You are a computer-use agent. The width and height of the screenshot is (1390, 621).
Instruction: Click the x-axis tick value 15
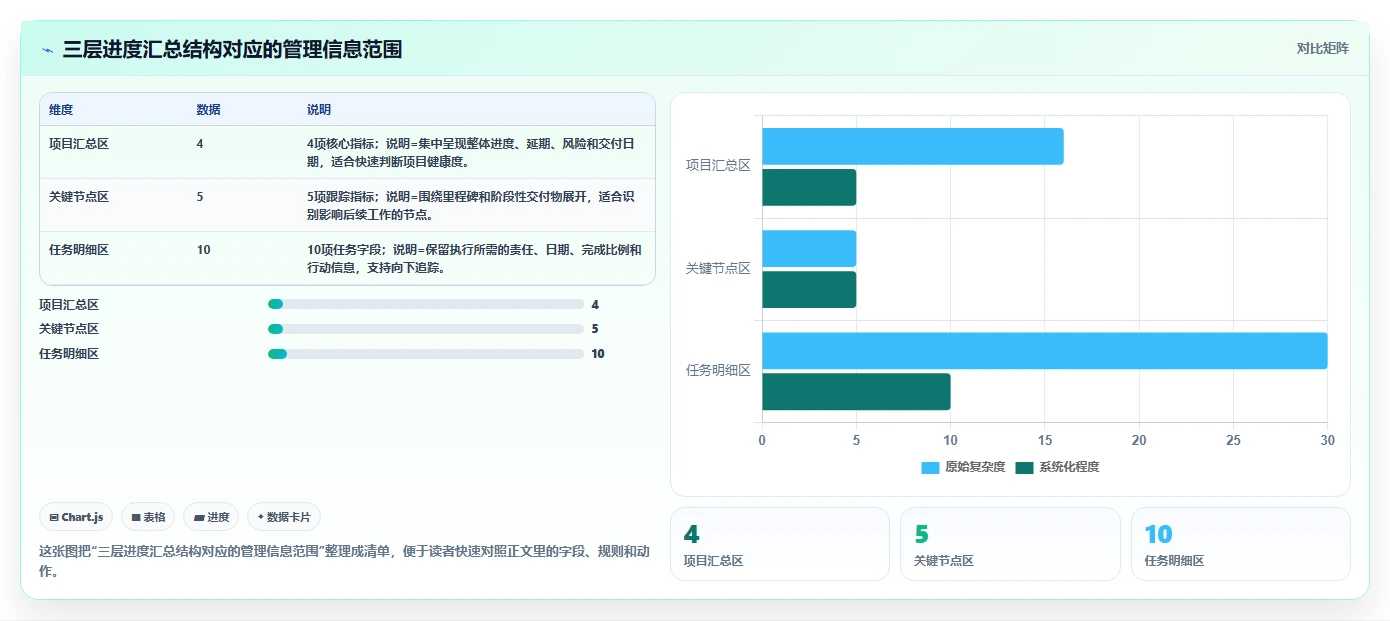click(1044, 440)
